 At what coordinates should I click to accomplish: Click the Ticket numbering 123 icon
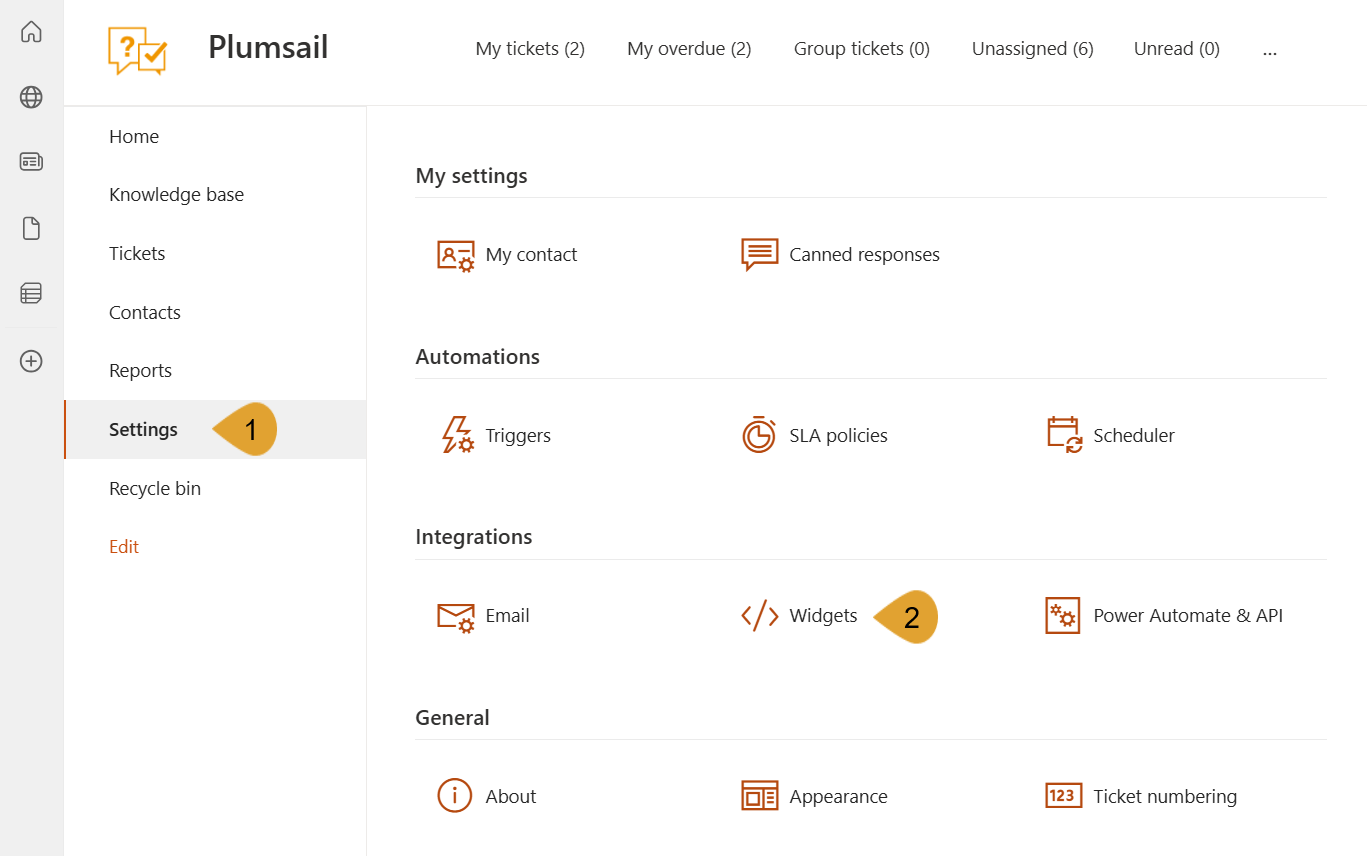pyautogui.click(x=1063, y=796)
